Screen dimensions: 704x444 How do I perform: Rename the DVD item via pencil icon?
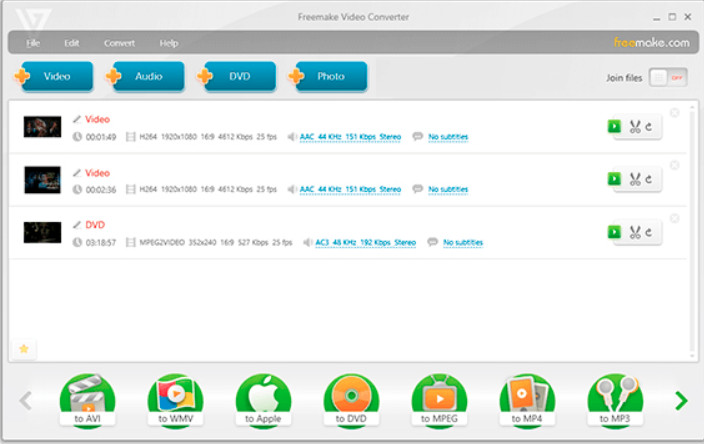77,224
